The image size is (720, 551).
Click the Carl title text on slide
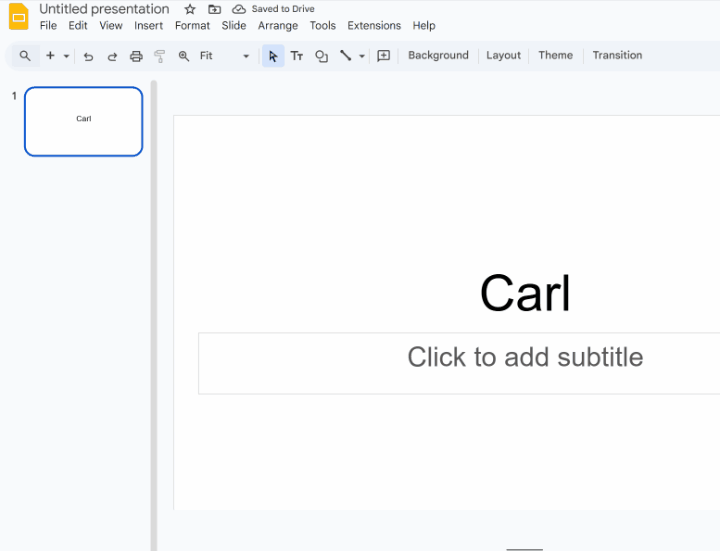click(x=525, y=293)
